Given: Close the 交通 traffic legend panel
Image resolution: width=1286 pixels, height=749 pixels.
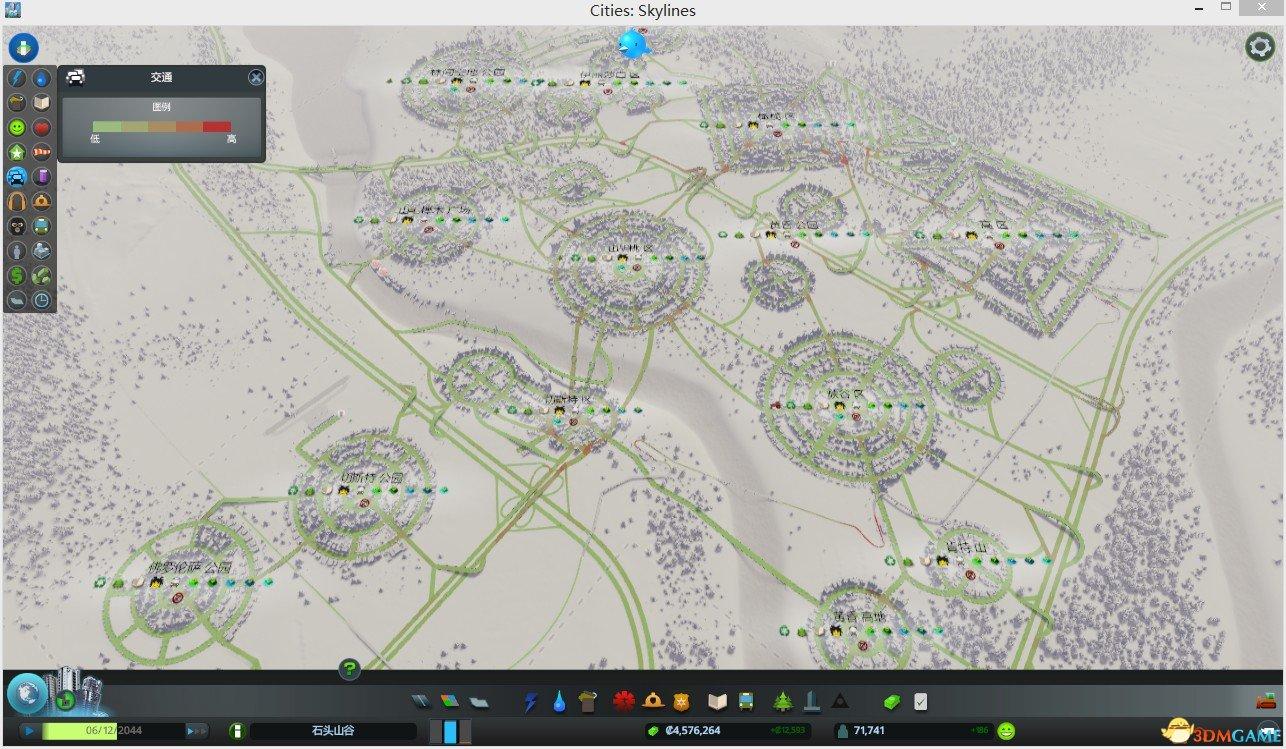Looking at the screenshot, I should click(x=256, y=77).
